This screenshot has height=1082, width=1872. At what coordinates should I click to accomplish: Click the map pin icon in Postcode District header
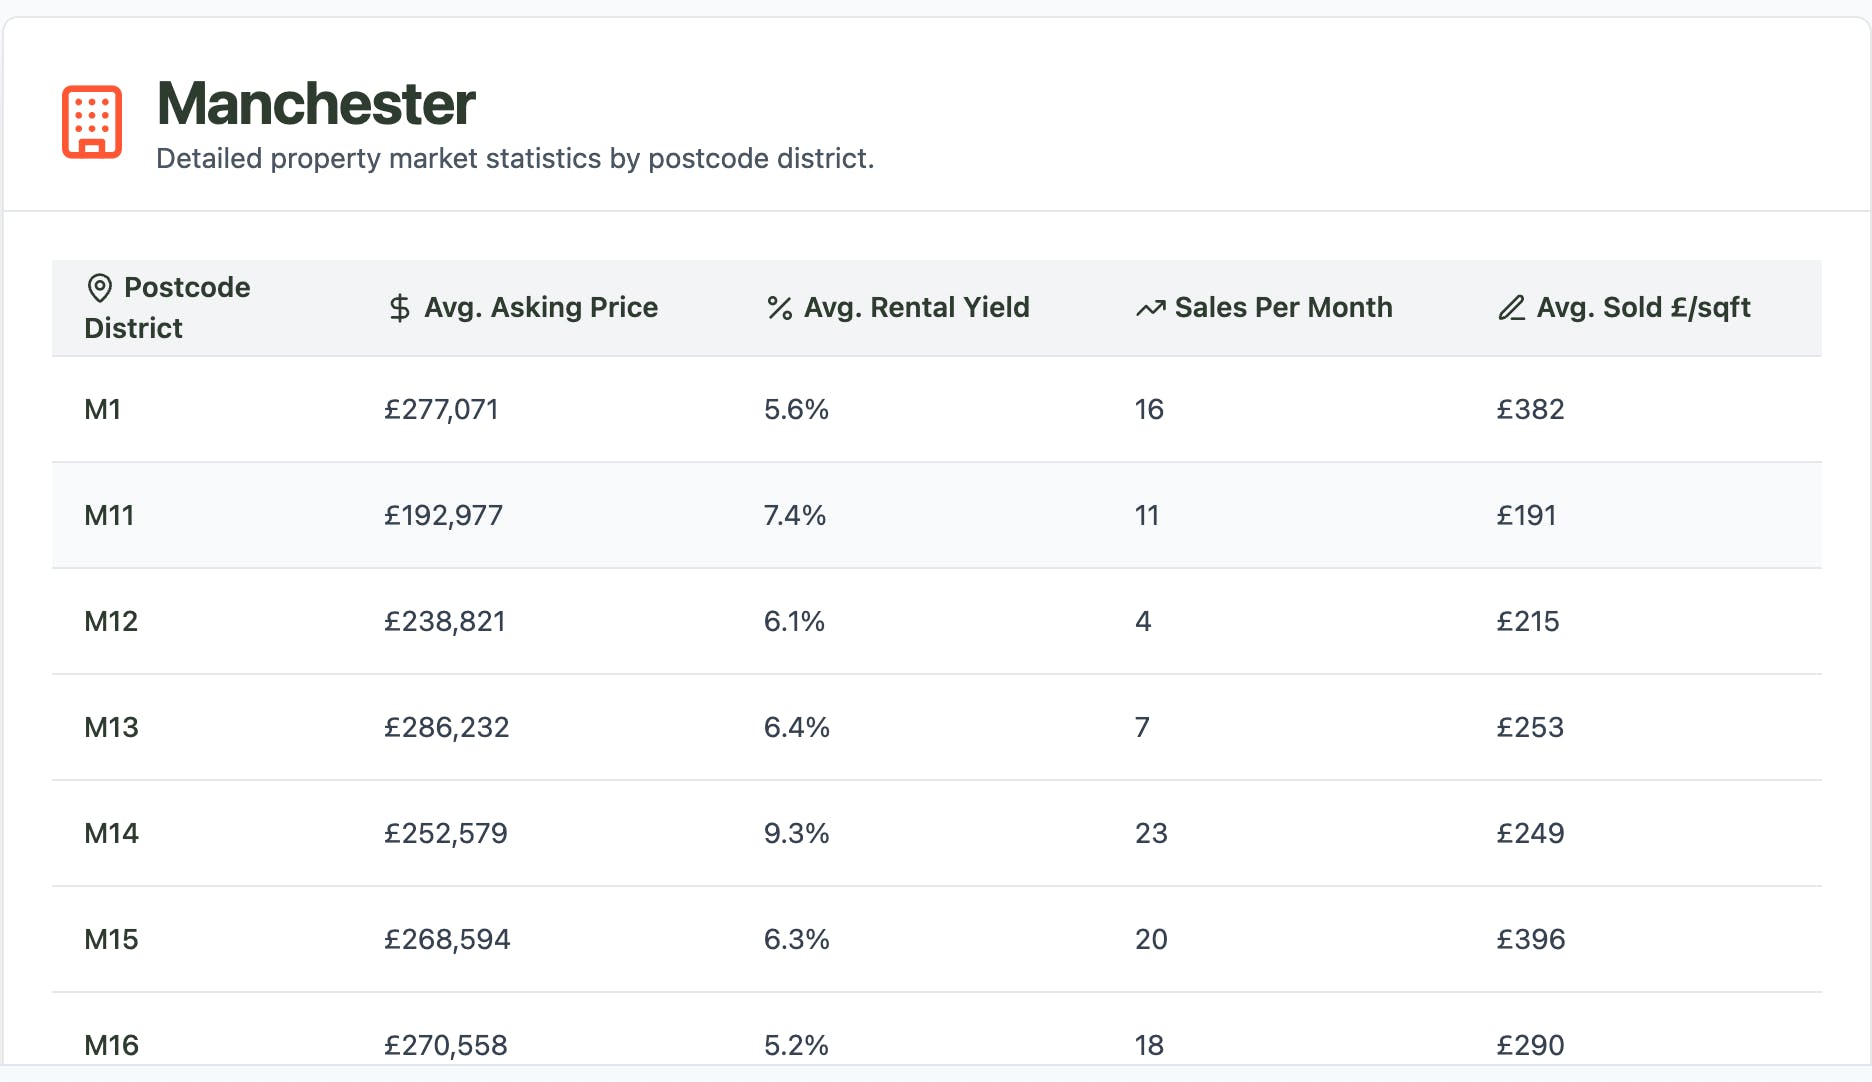point(99,288)
